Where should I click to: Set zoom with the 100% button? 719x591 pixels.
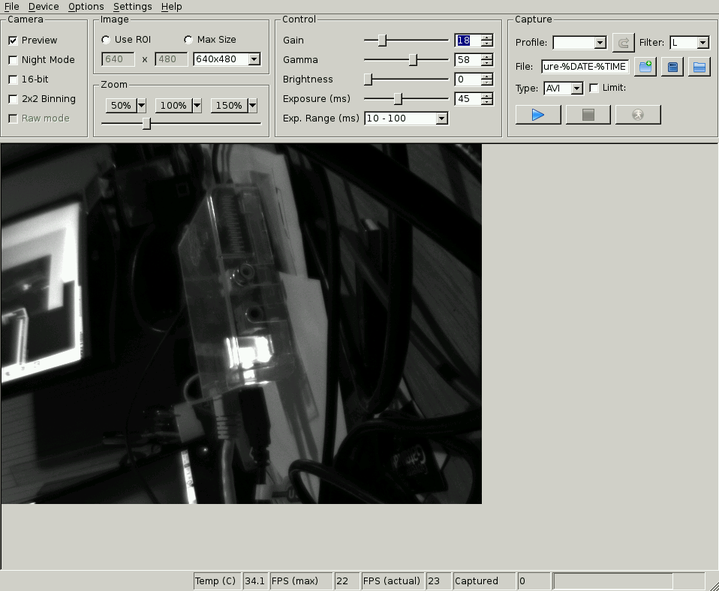coord(173,105)
